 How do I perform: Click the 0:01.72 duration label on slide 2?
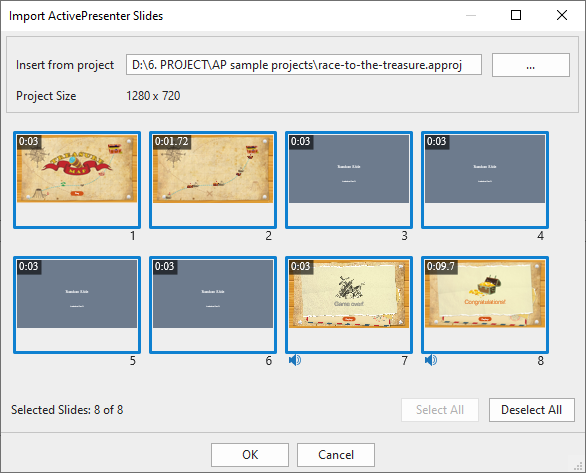tap(172, 142)
